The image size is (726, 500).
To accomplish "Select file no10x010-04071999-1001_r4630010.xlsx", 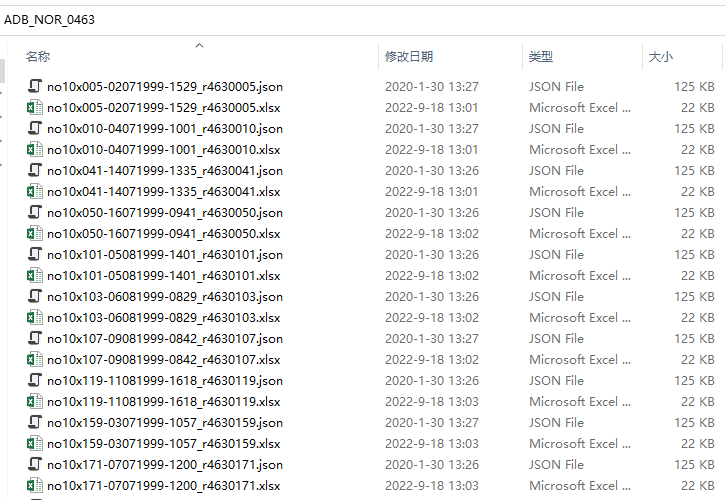I will coord(164,150).
